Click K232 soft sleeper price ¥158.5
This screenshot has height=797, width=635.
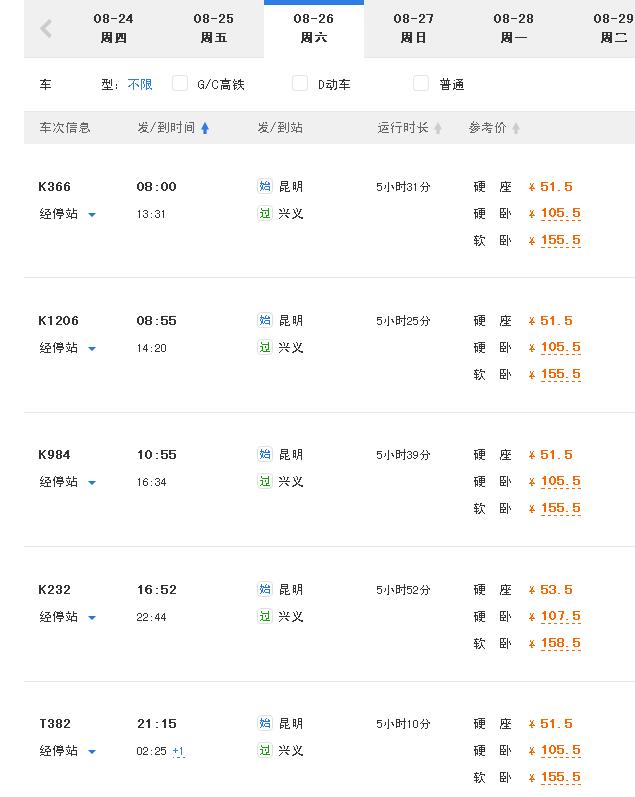tap(560, 643)
